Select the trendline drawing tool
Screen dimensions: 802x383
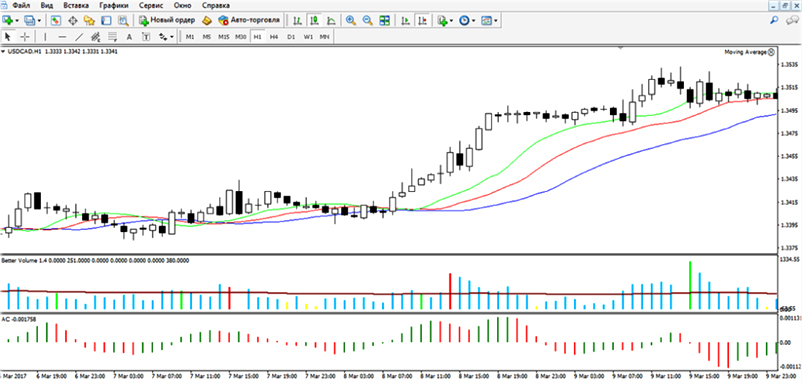click(79, 37)
